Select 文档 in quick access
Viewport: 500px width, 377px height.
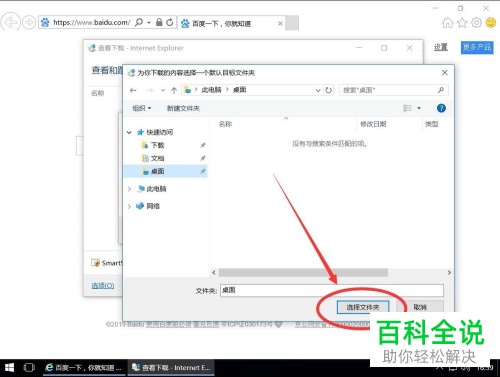157,158
